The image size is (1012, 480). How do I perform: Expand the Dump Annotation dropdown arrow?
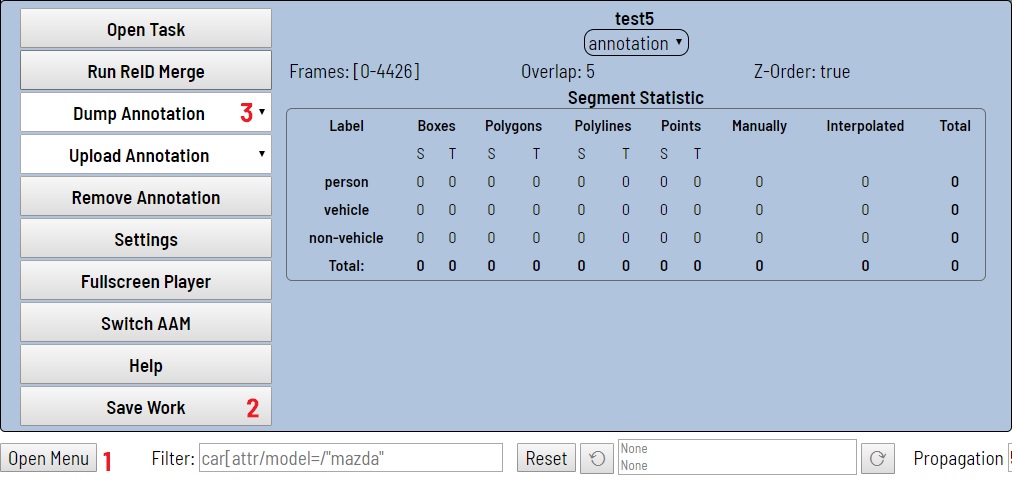(261, 113)
